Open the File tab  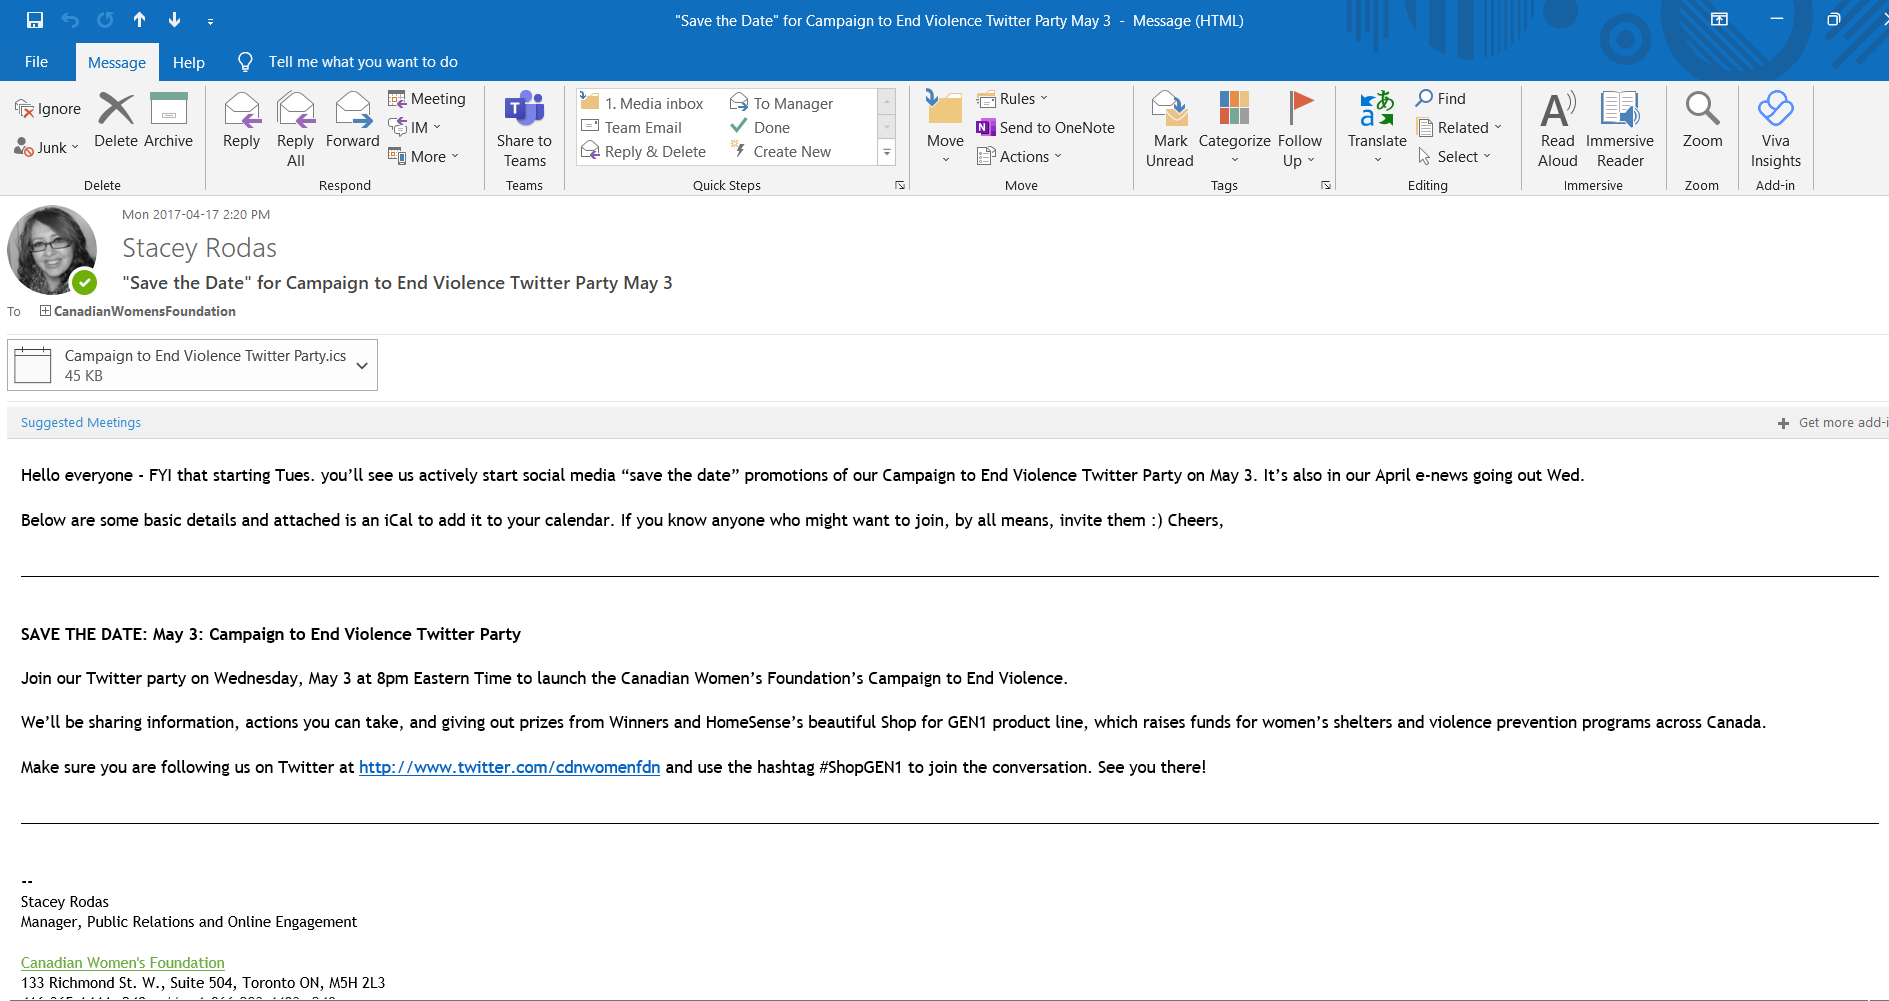36,62
